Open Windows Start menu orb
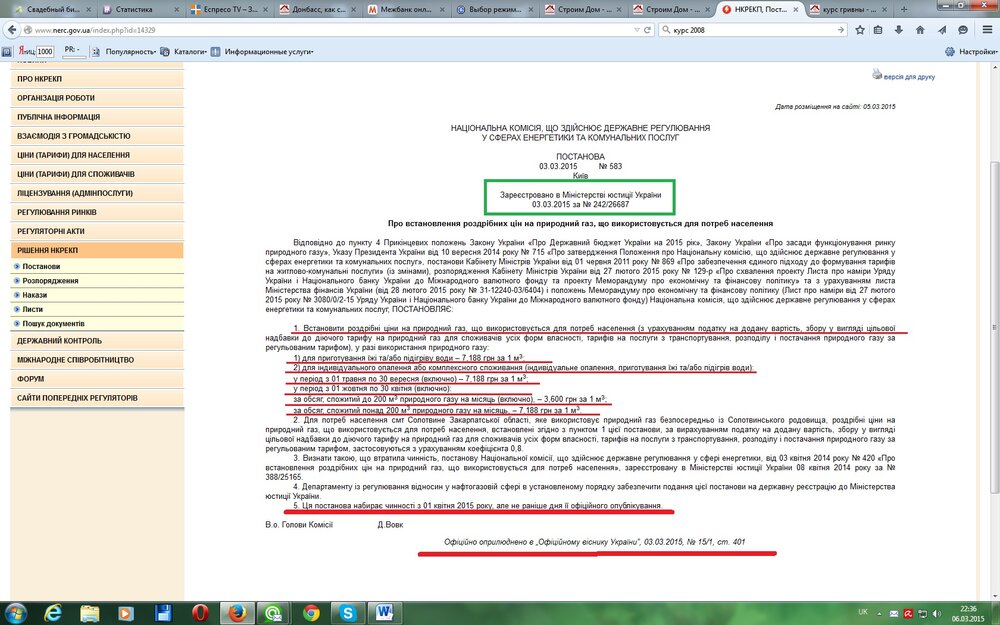The height and width of the screenshot is (625, 1000). pos(15,613)
